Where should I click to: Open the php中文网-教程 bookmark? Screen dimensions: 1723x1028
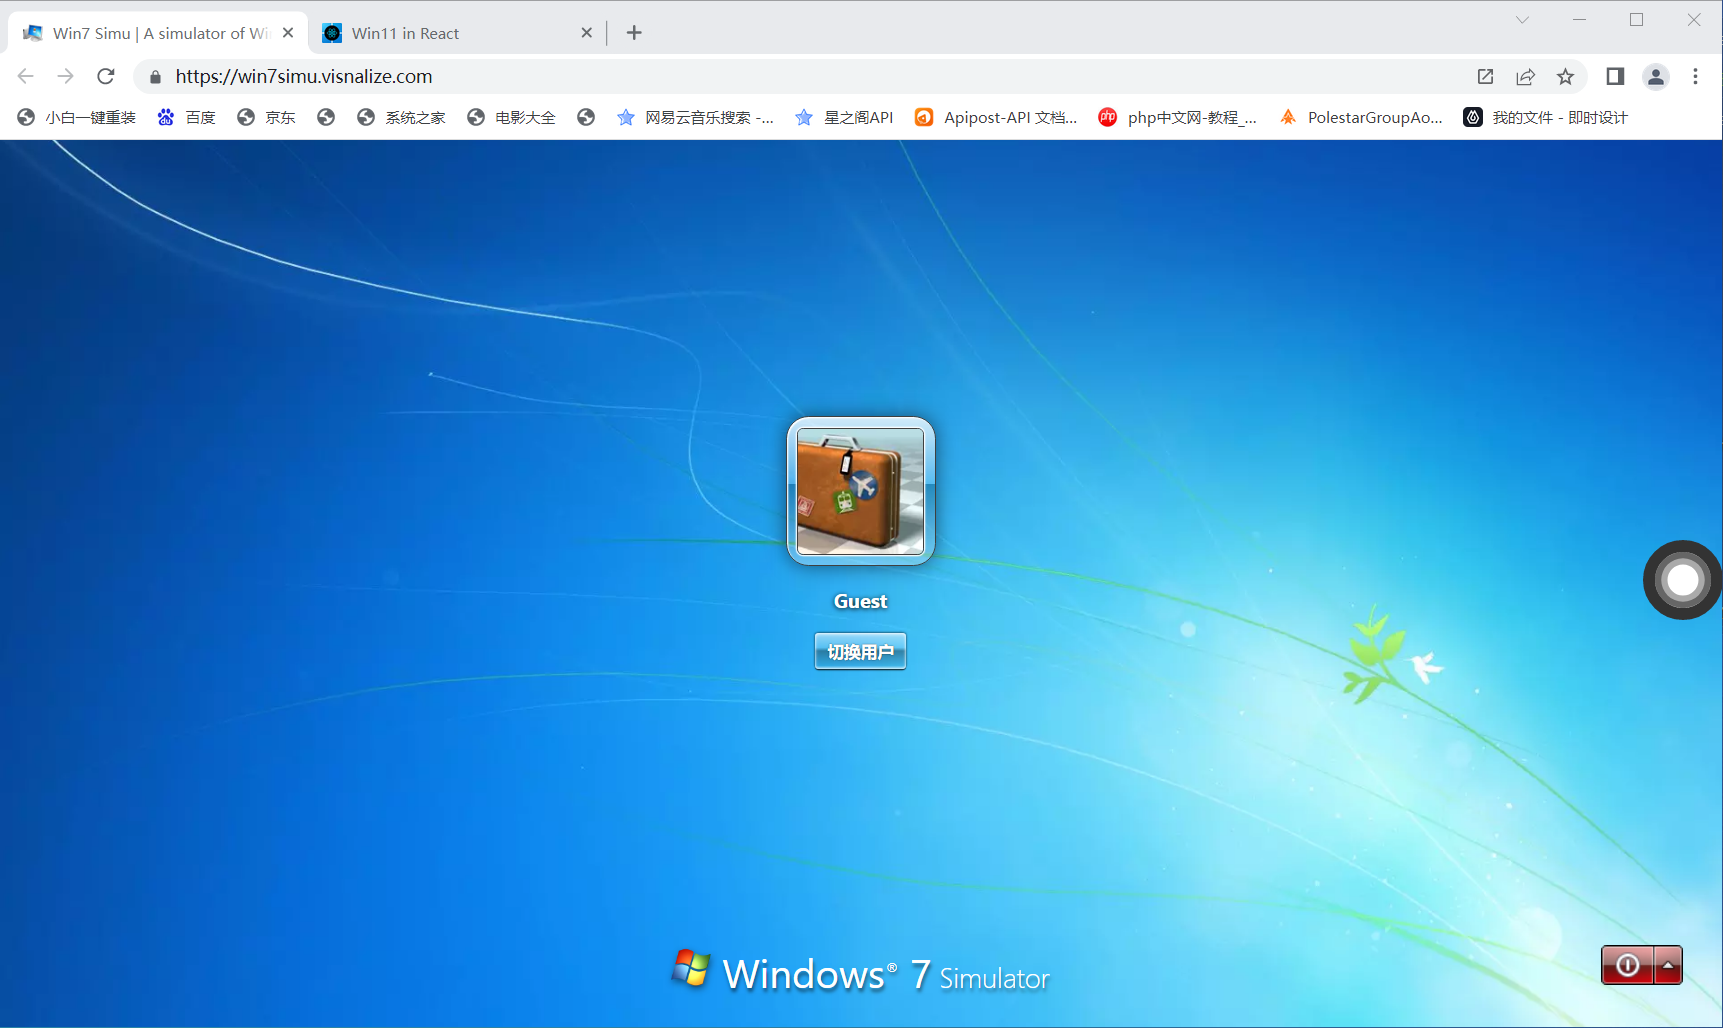(x=1177, y=117)
